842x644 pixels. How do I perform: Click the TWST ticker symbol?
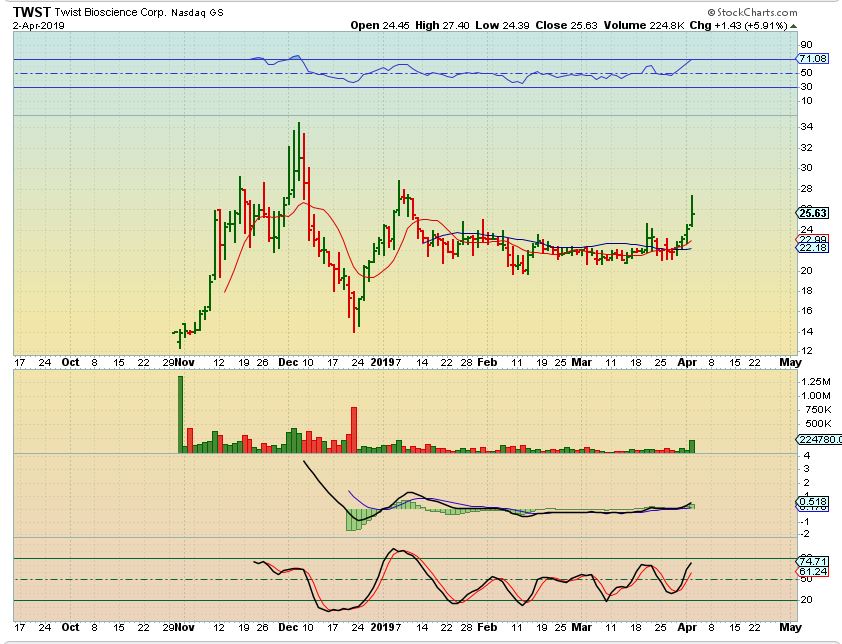coord(31,12)
